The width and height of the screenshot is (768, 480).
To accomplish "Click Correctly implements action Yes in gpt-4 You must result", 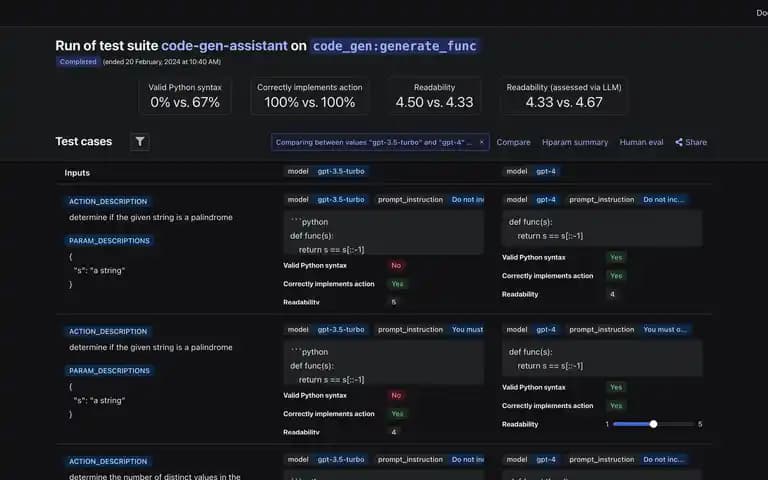I will (x=616, y=406).
